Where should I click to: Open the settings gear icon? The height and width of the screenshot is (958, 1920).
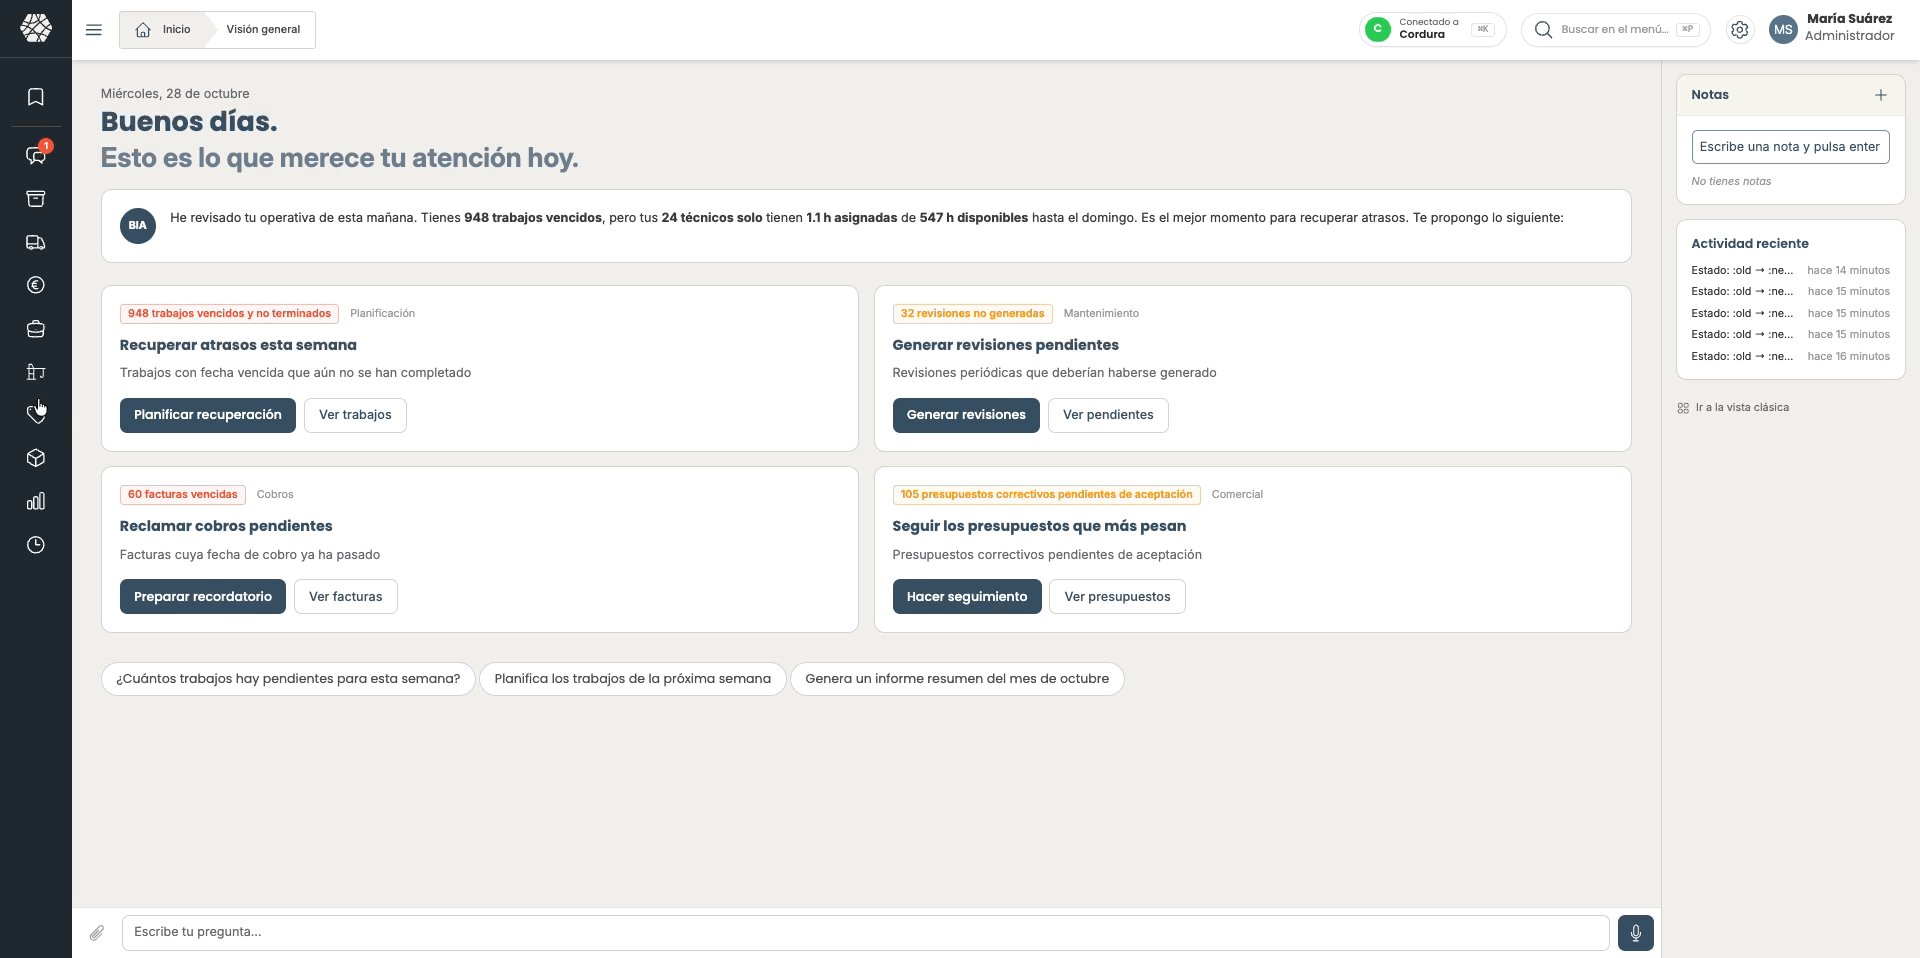(x=1740, y=30)
